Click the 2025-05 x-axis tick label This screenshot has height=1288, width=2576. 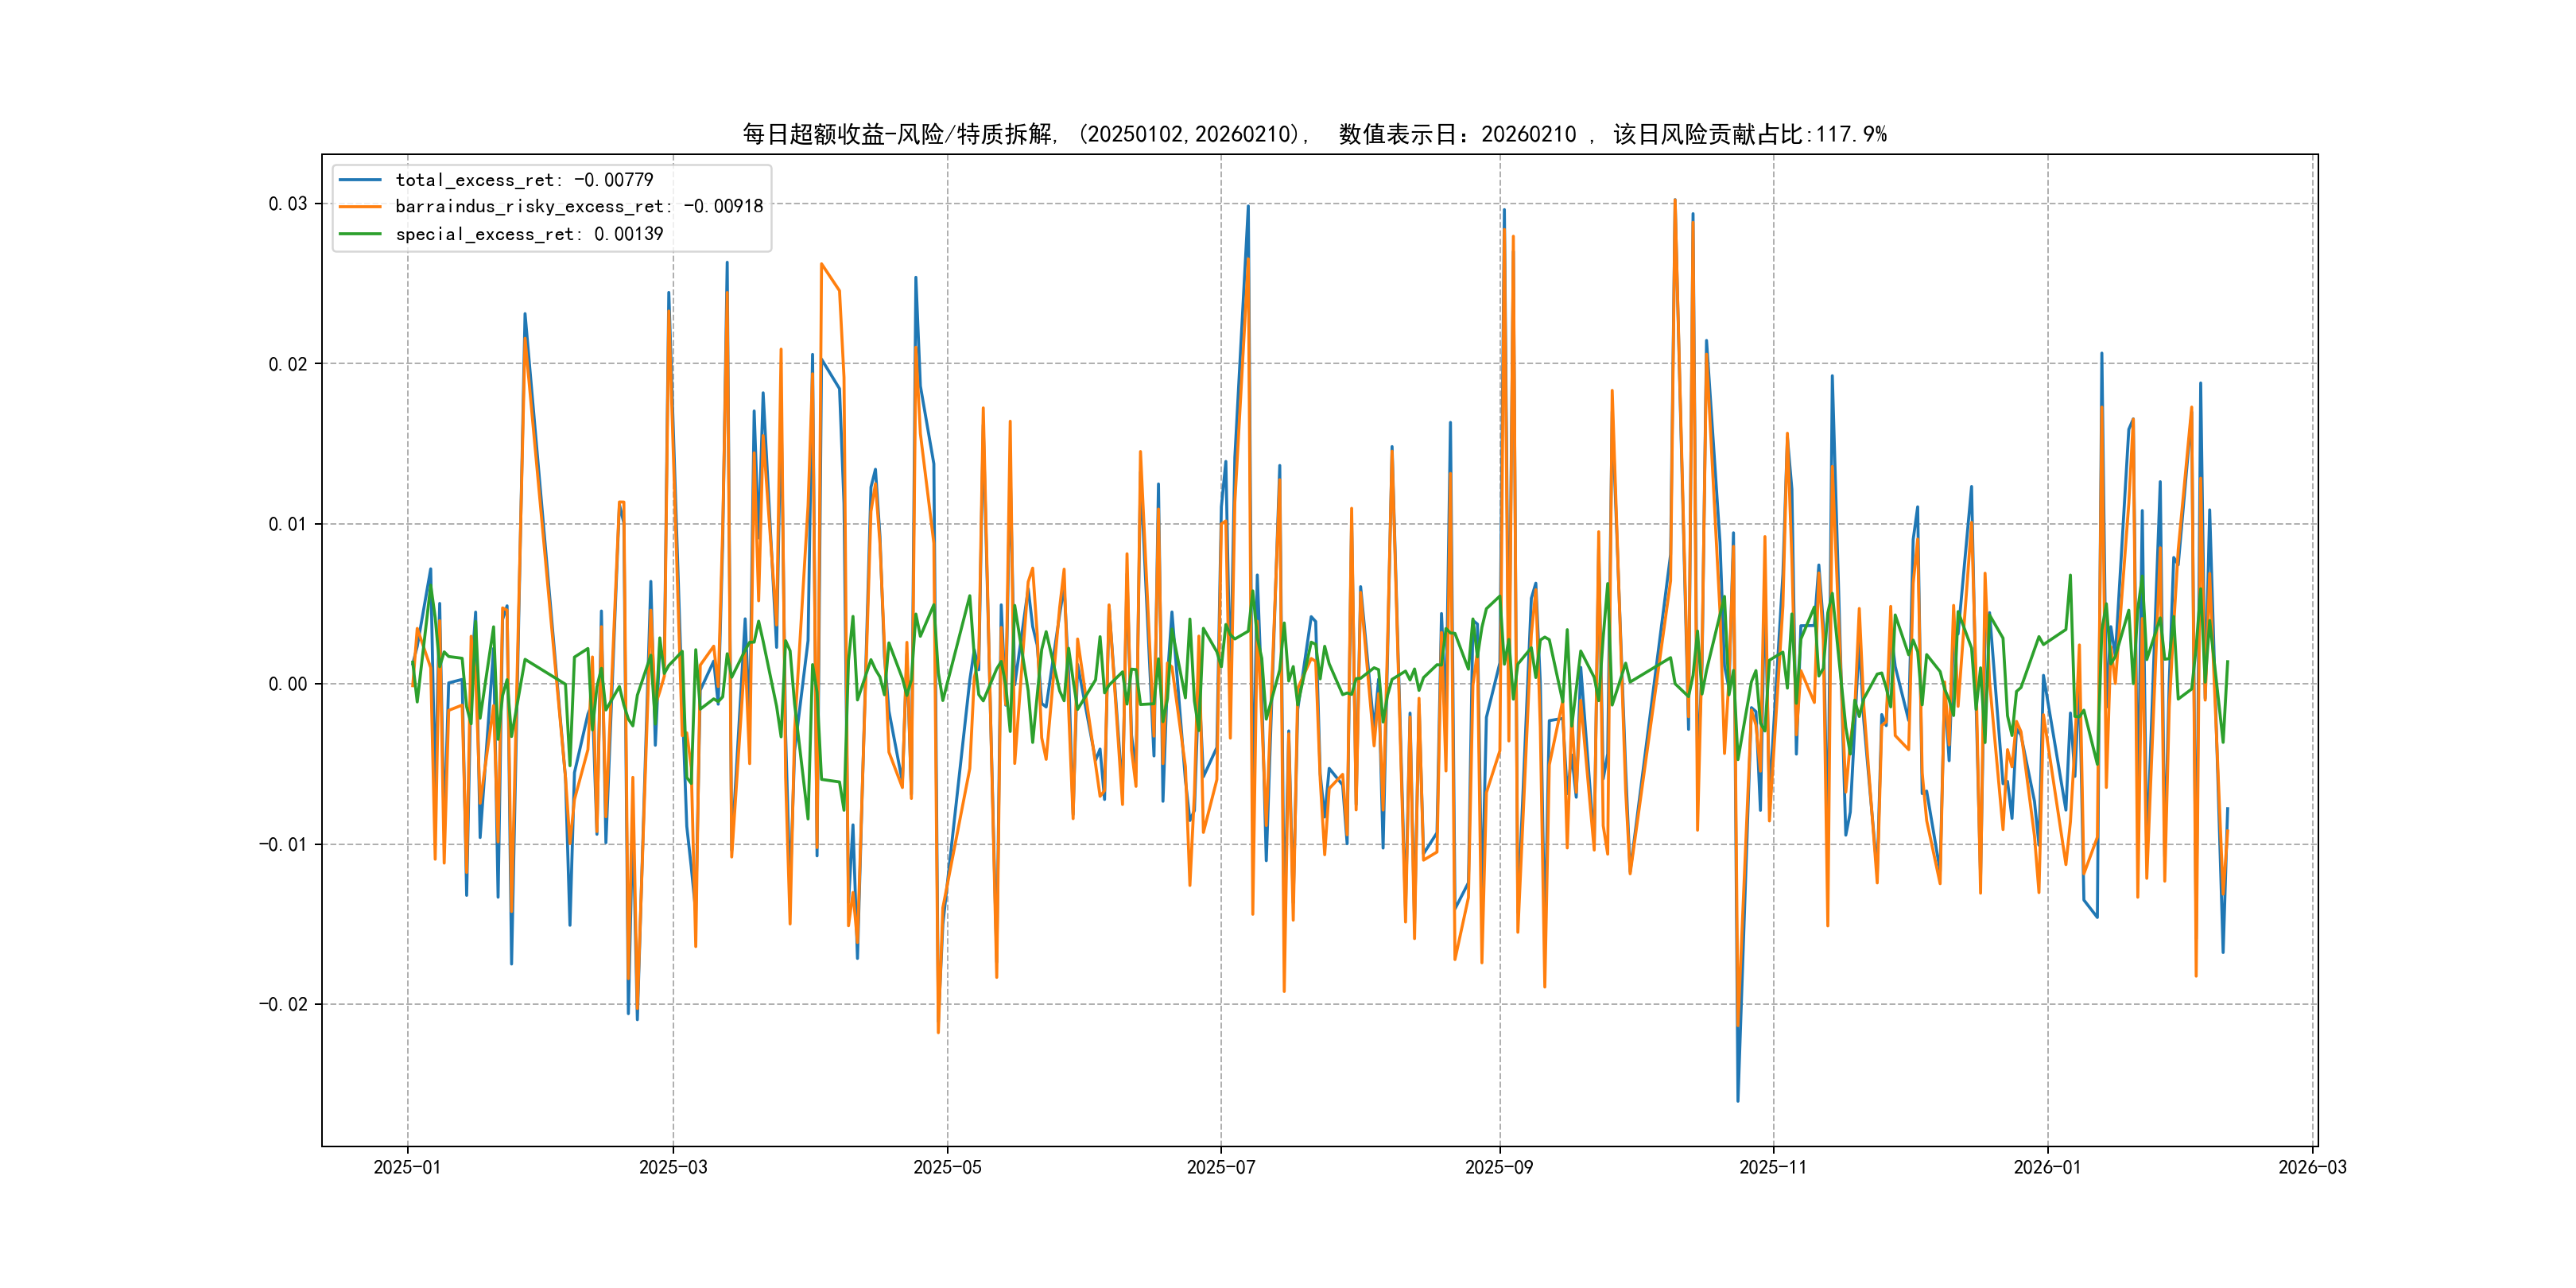coord(947,1167)
